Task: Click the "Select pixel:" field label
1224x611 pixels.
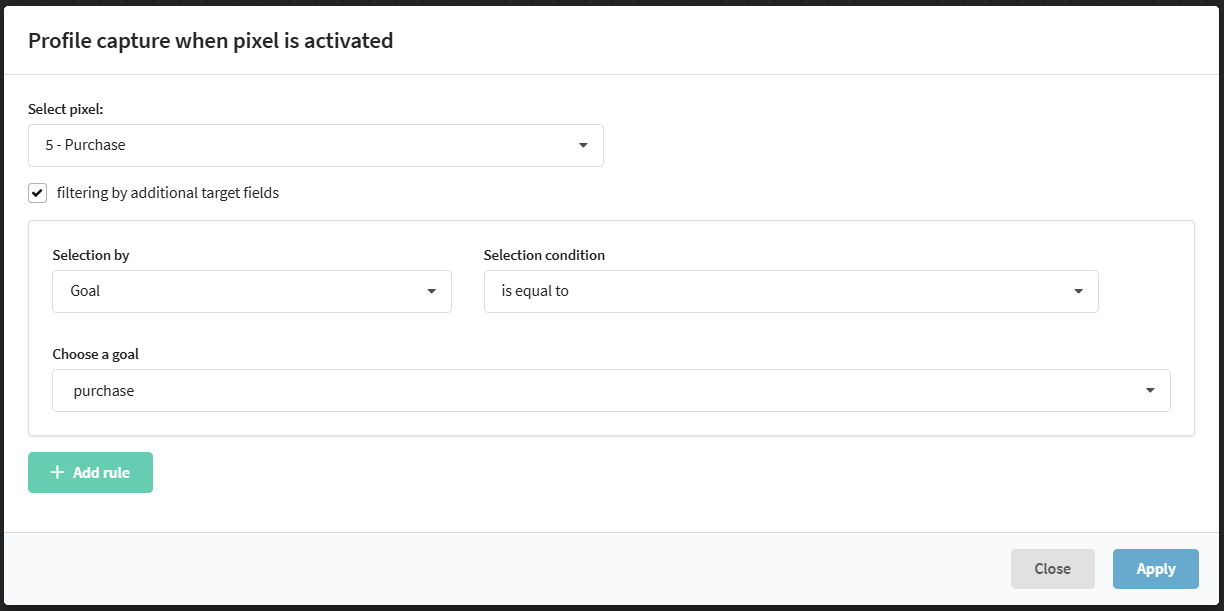Action: 66,109
